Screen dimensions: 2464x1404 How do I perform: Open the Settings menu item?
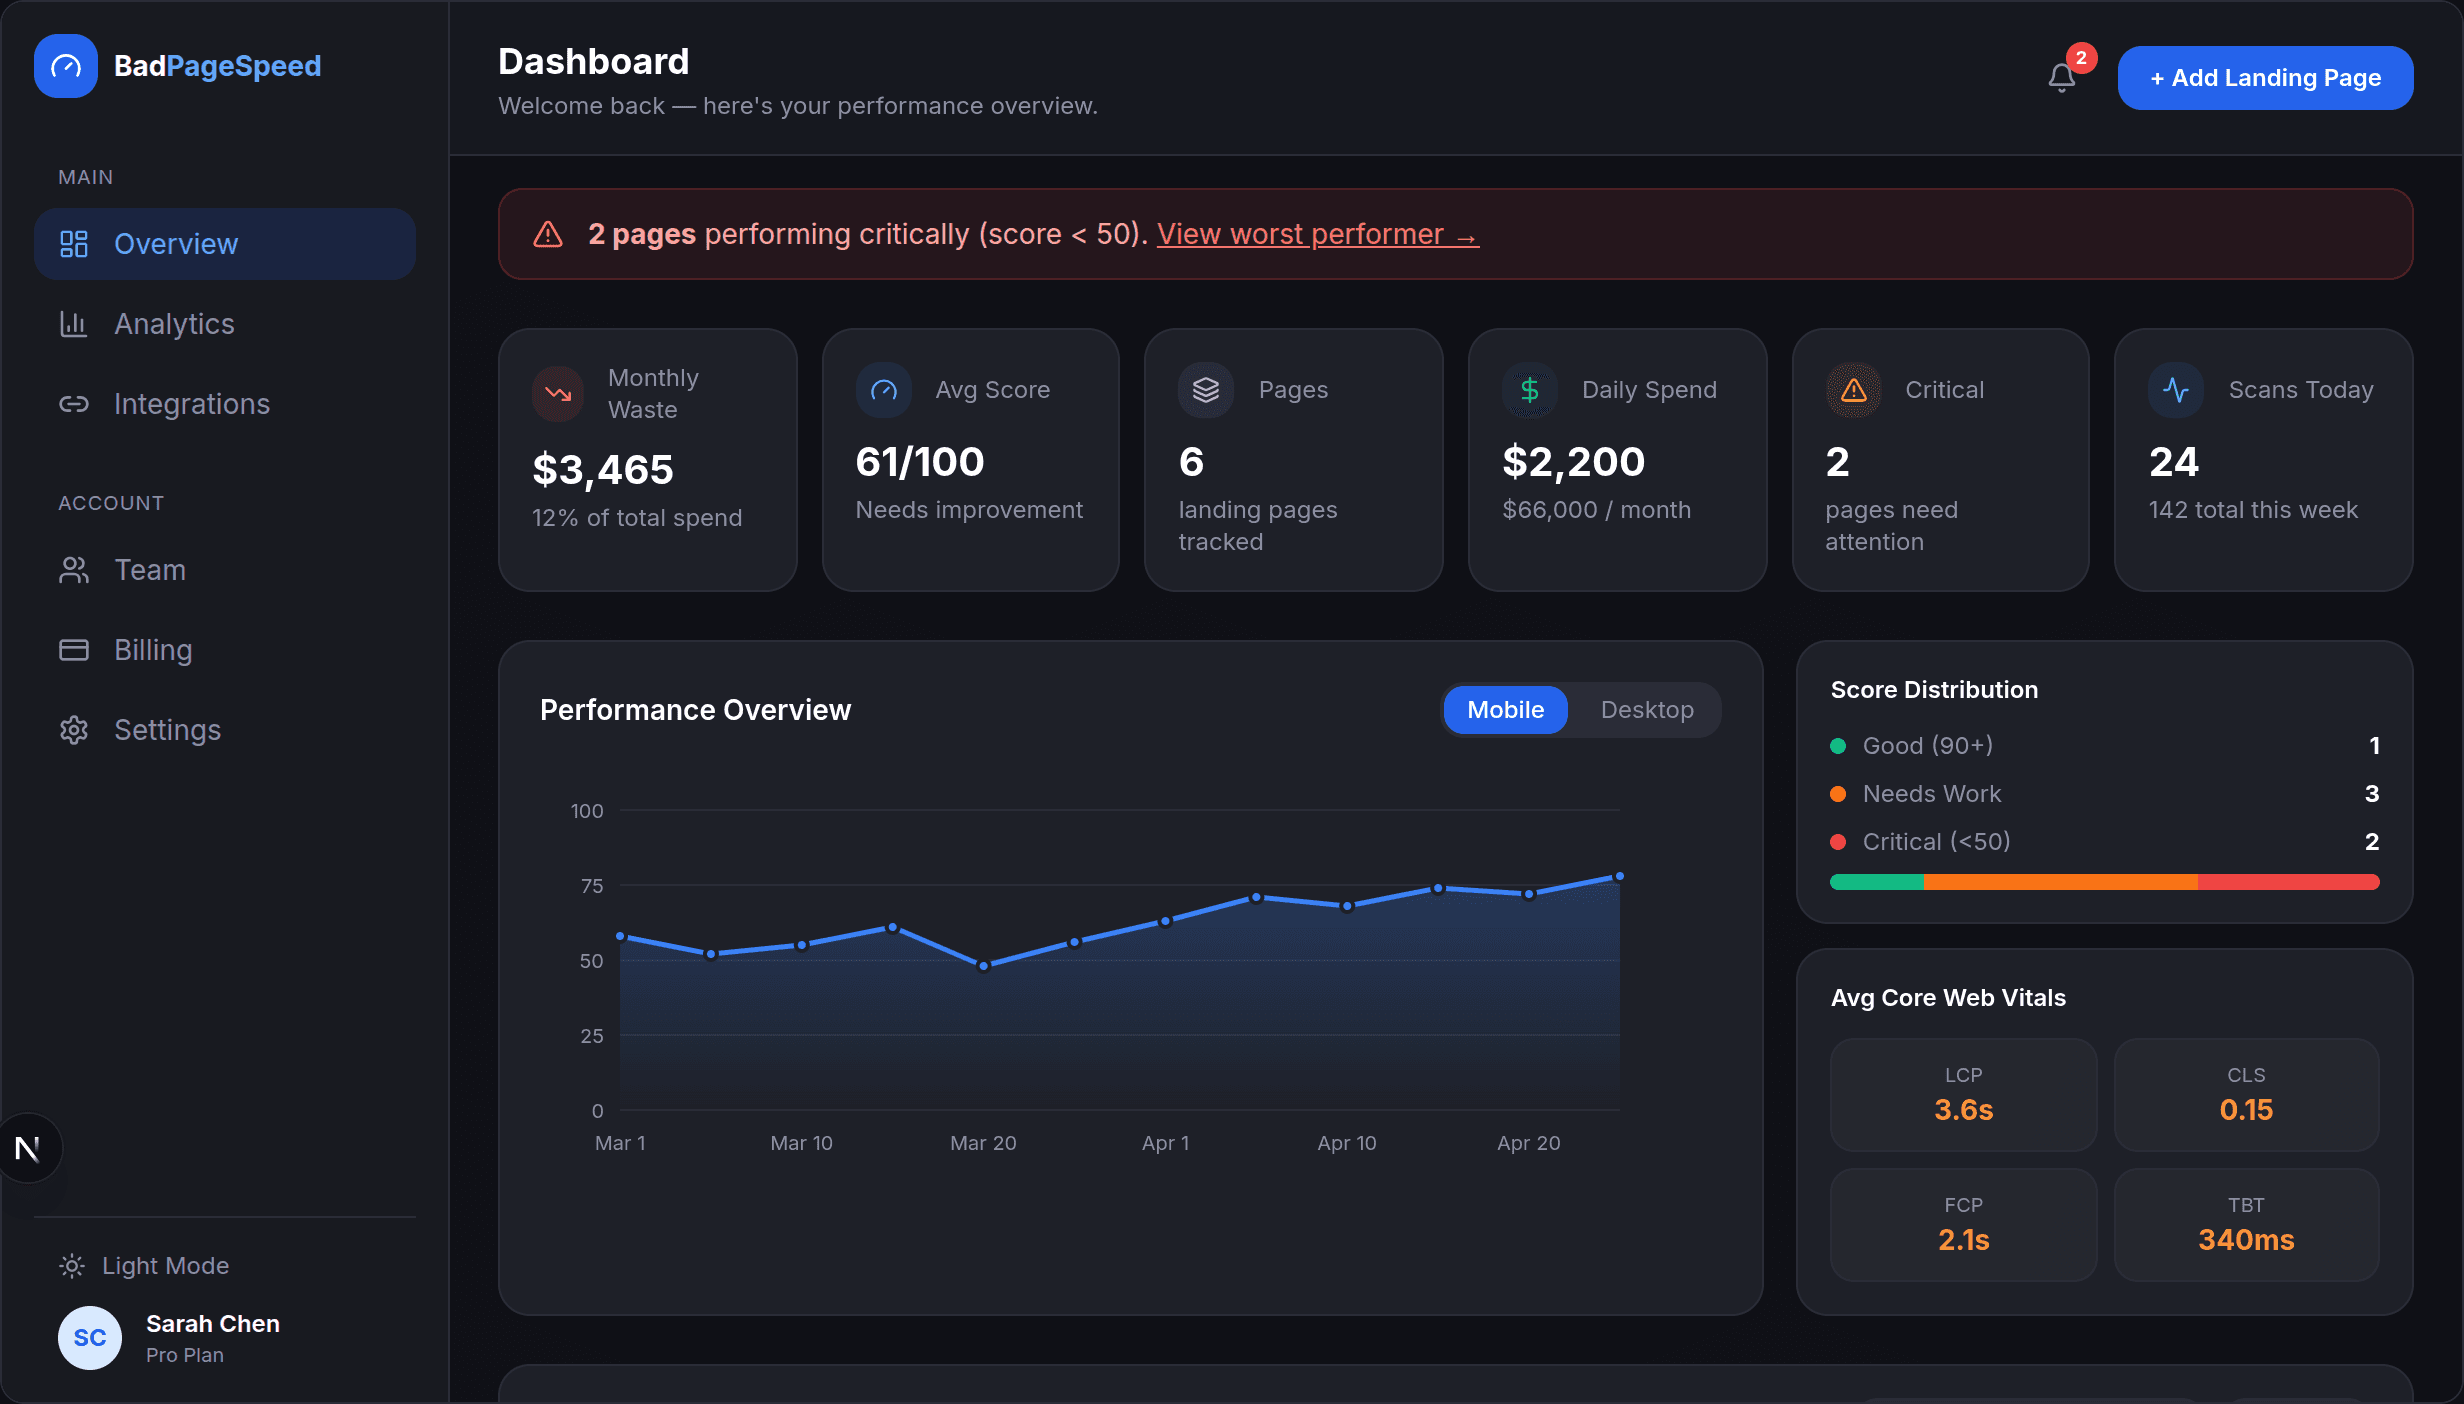click(225, 730)
